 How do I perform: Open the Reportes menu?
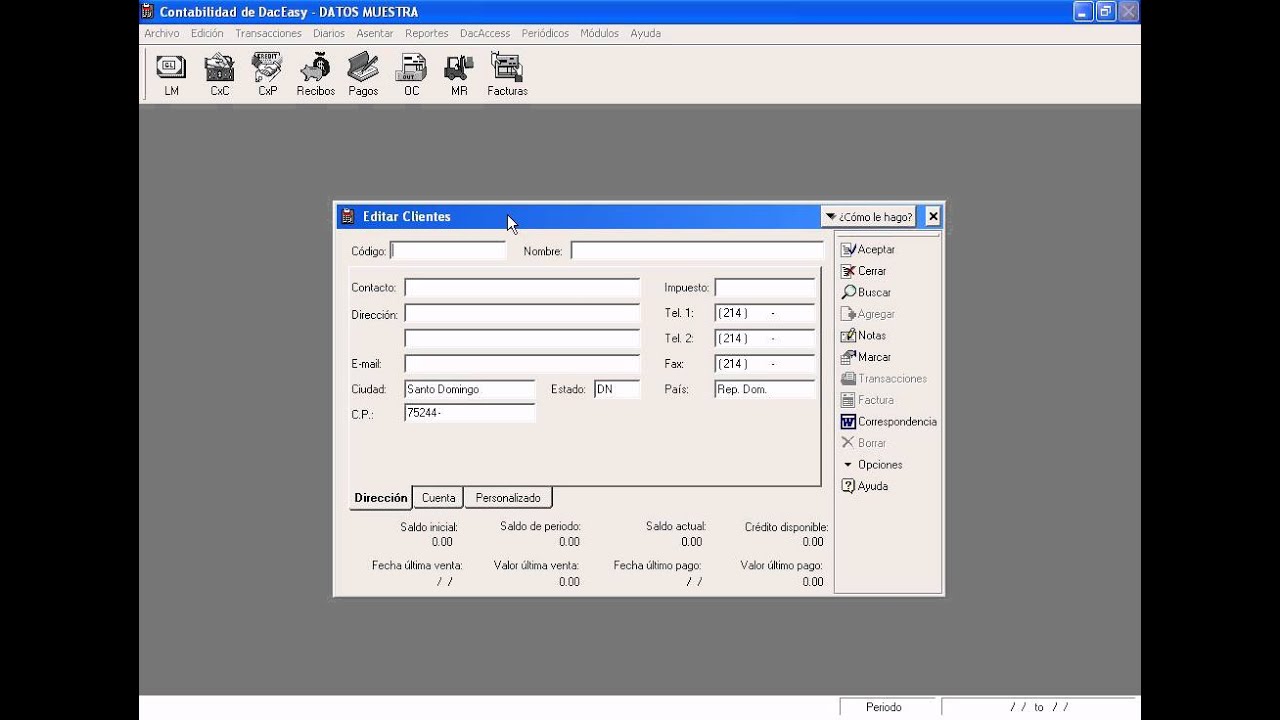pos(427,33)
